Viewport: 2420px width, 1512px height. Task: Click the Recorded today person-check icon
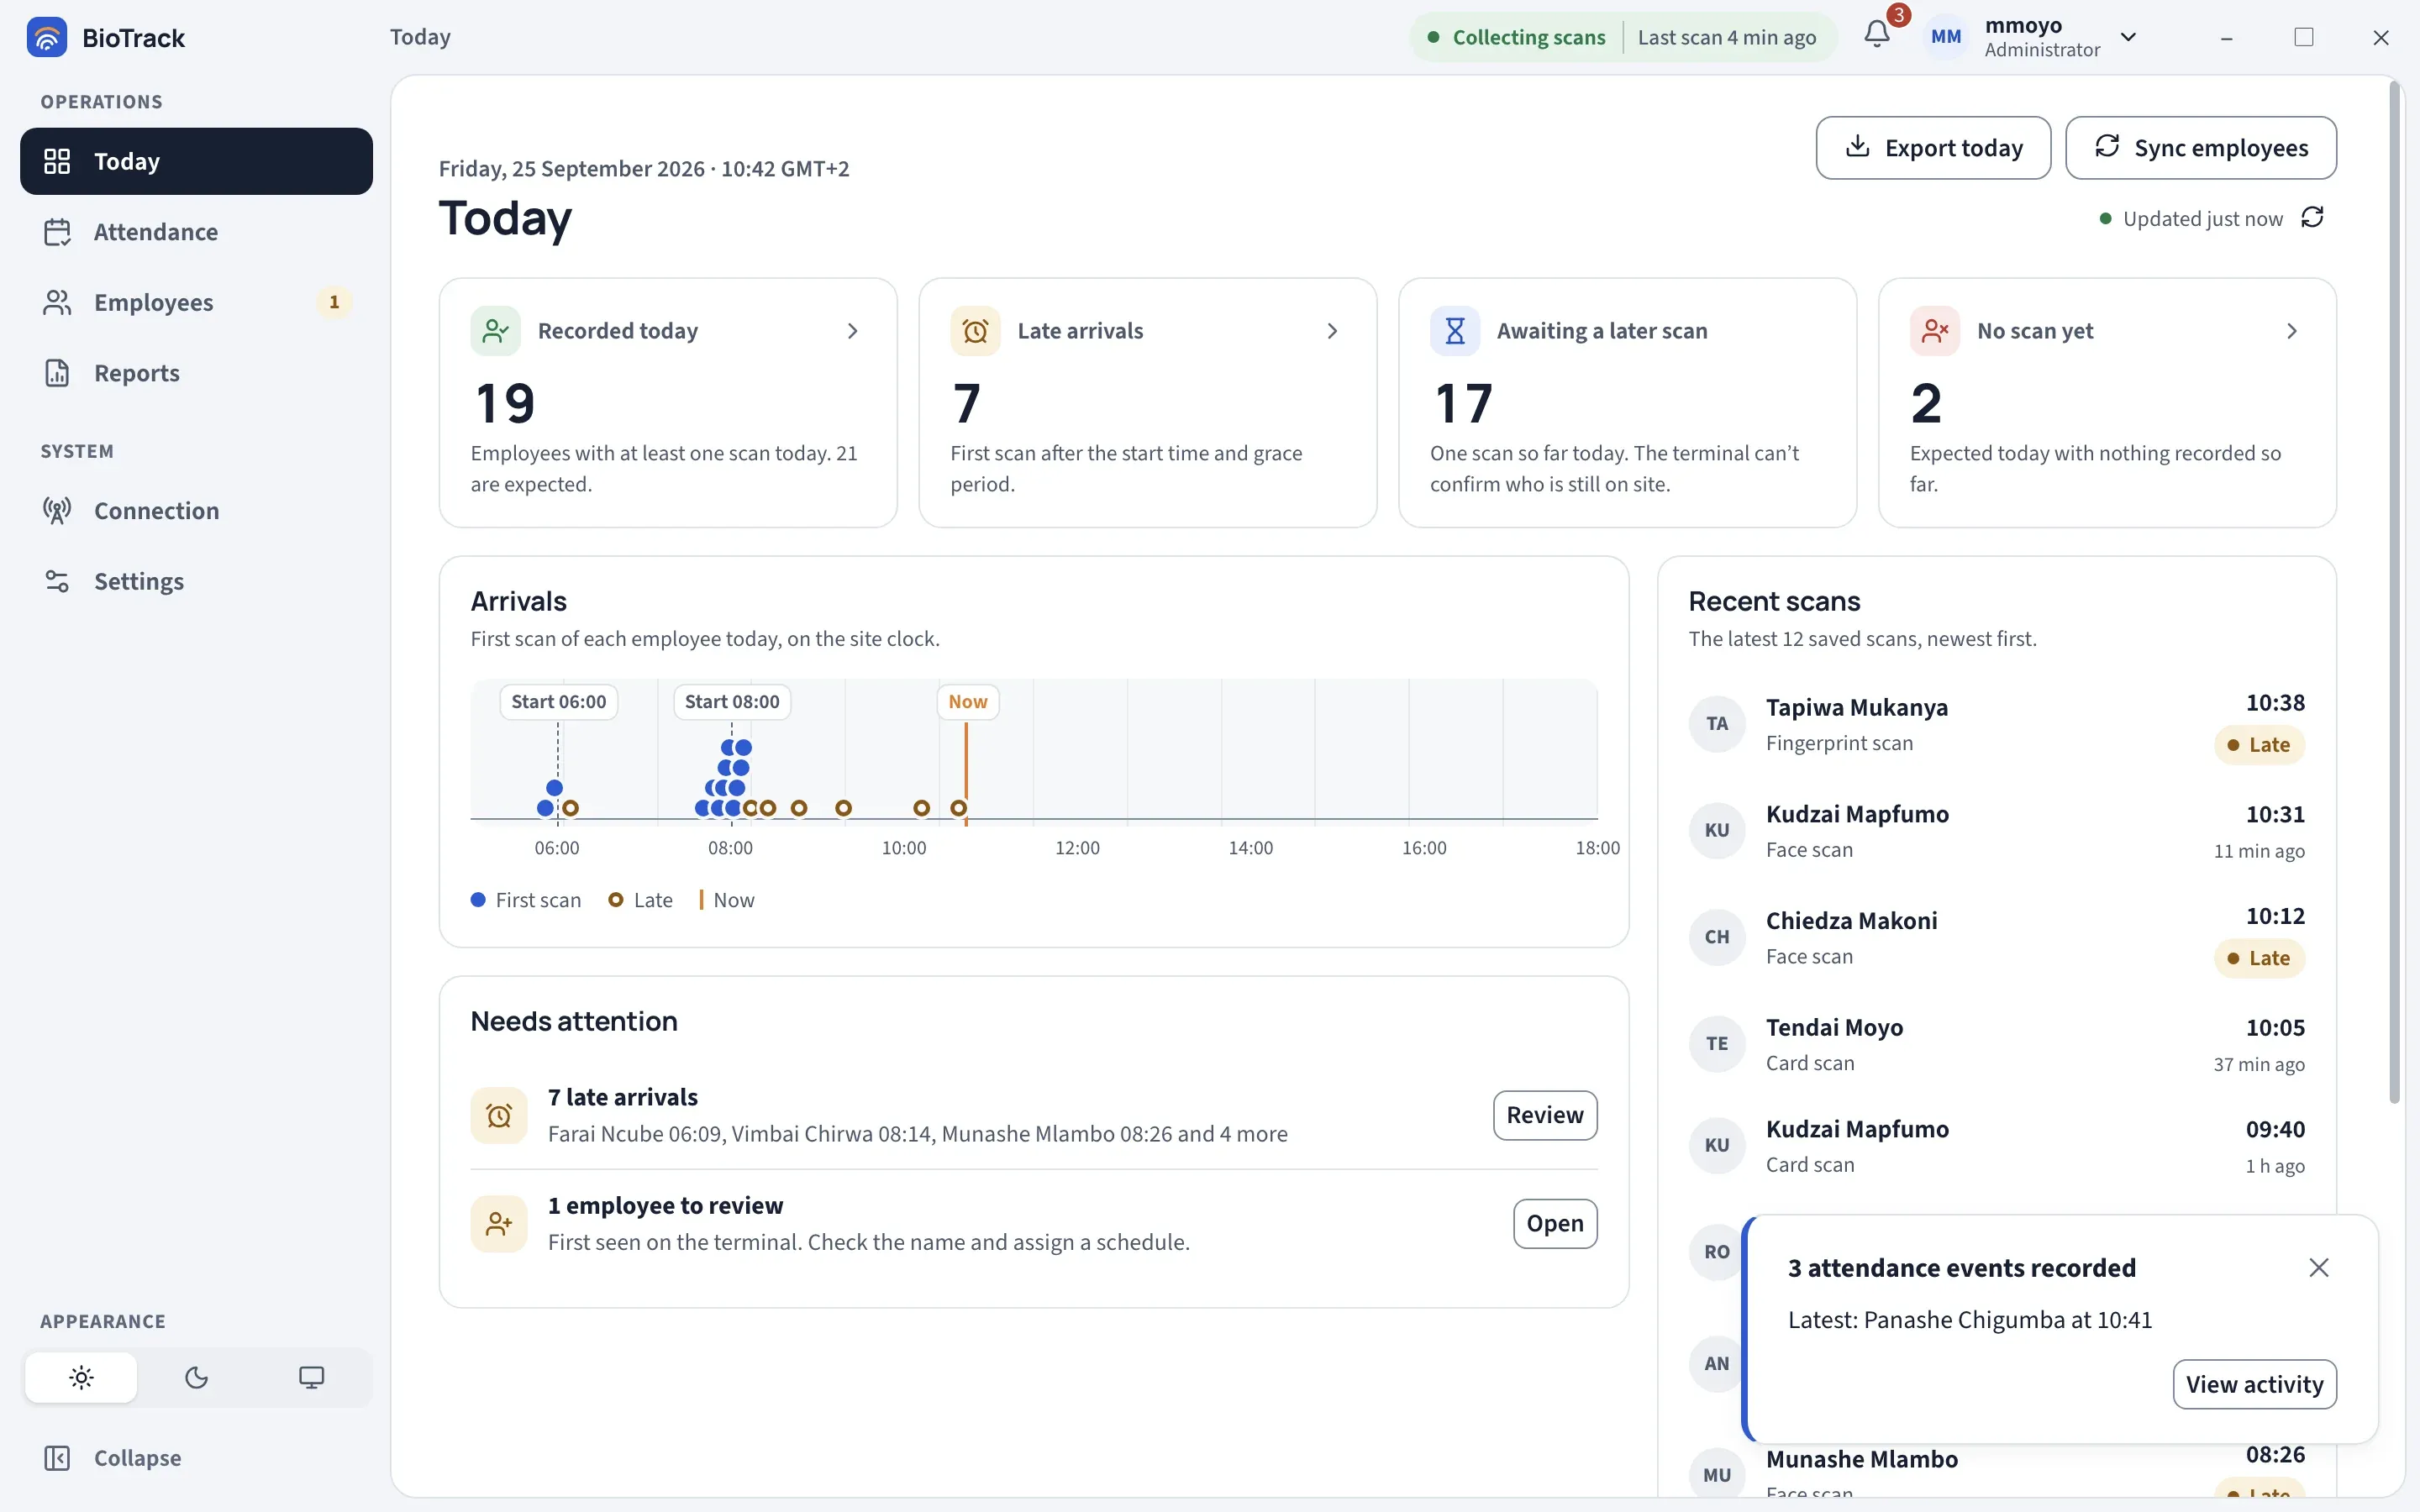495,331
